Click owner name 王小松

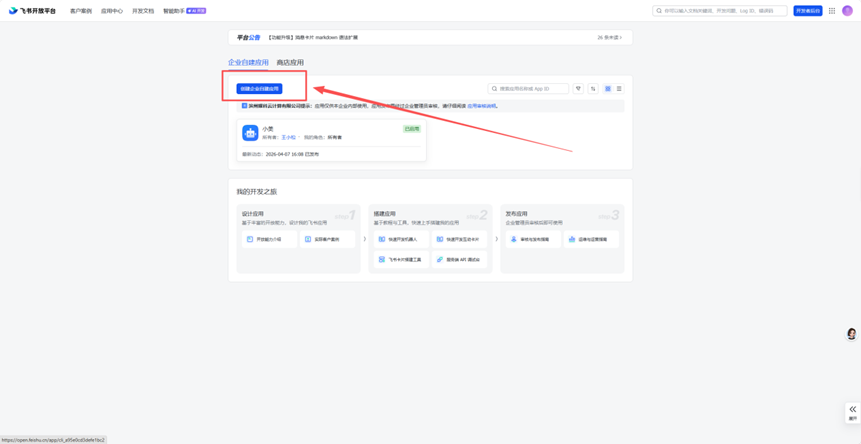(287, 137)
